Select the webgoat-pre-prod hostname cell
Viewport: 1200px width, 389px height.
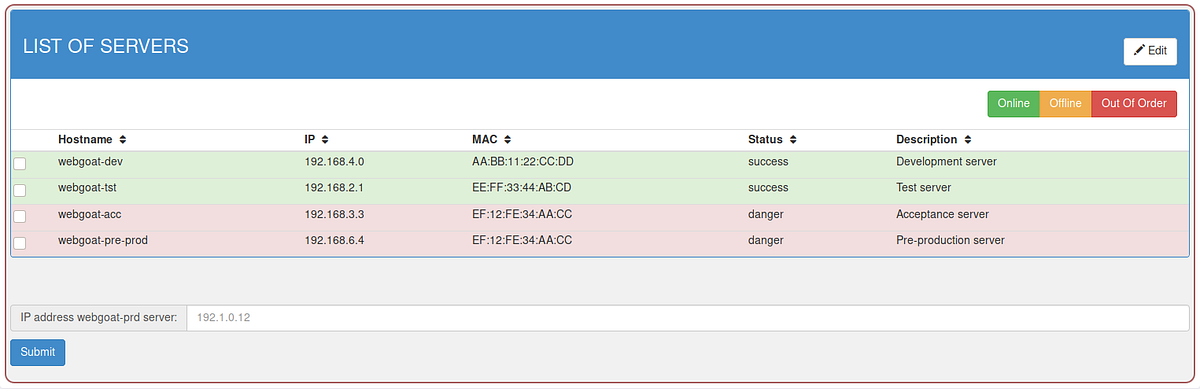103,241
